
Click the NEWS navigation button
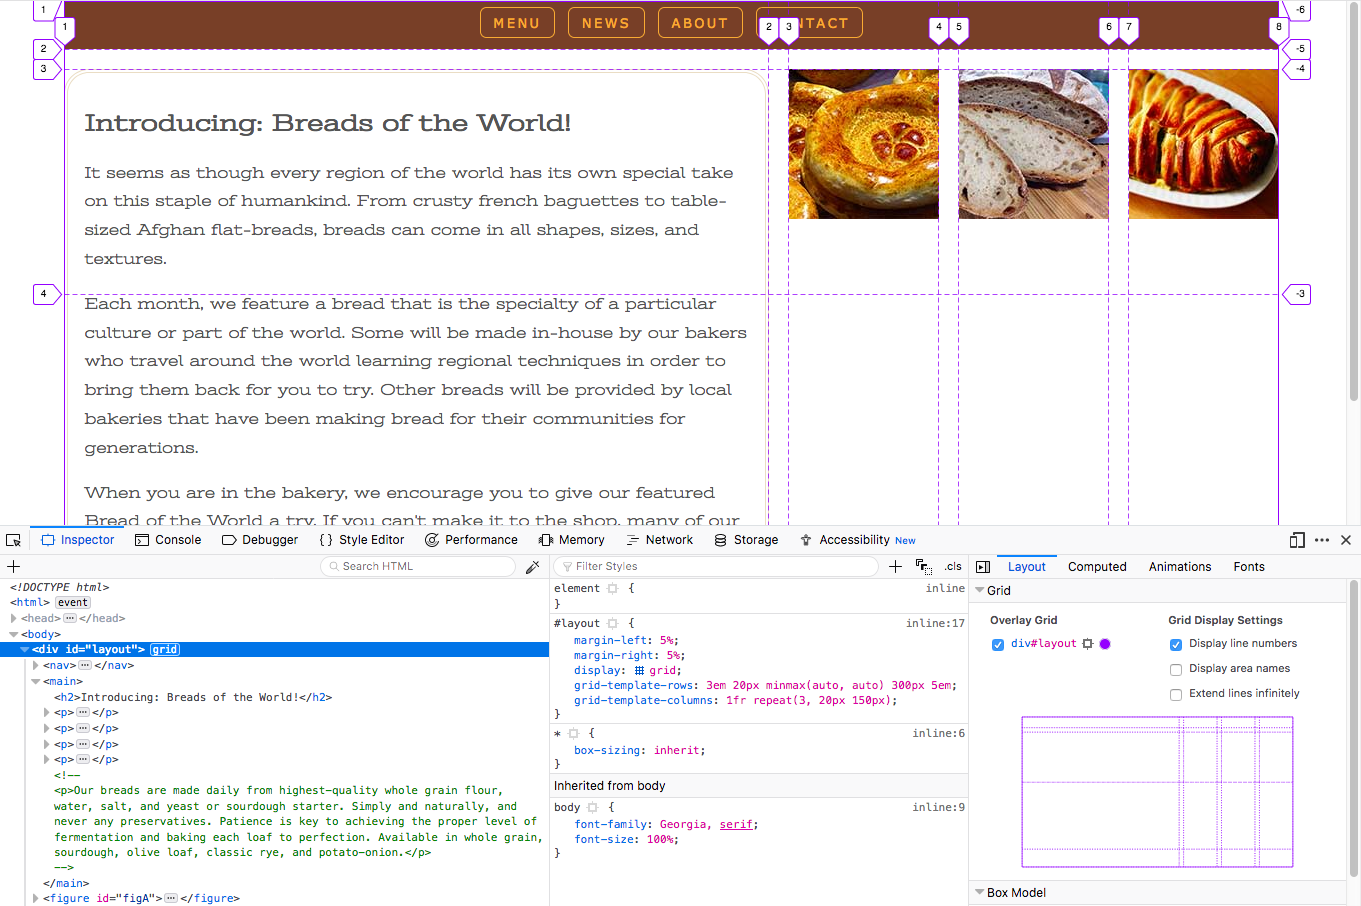[x=606, y=23]
